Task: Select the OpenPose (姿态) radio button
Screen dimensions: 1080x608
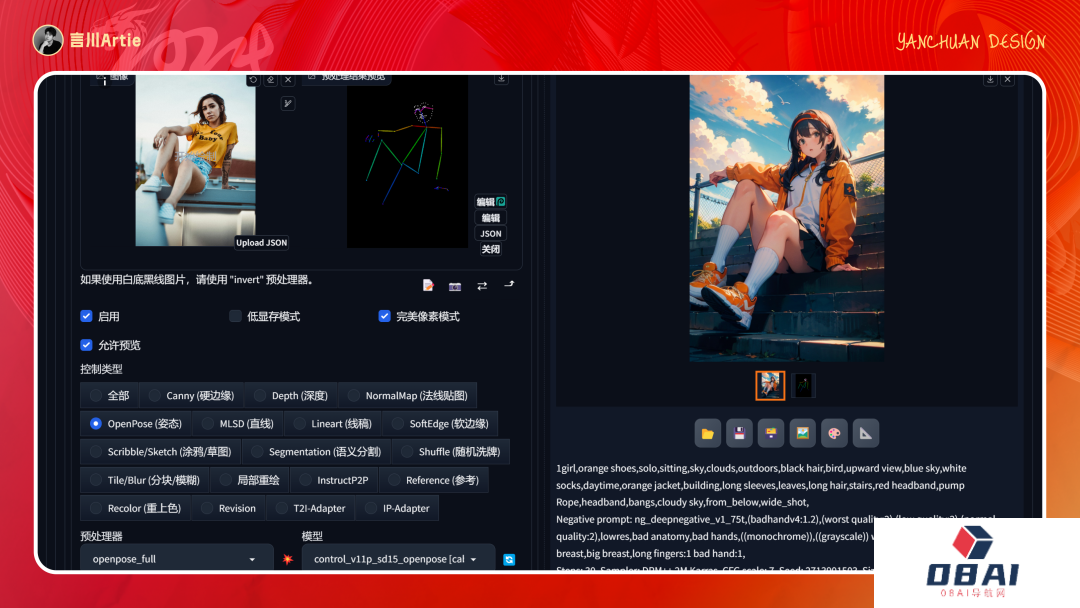Action: (x=96, y=423)
